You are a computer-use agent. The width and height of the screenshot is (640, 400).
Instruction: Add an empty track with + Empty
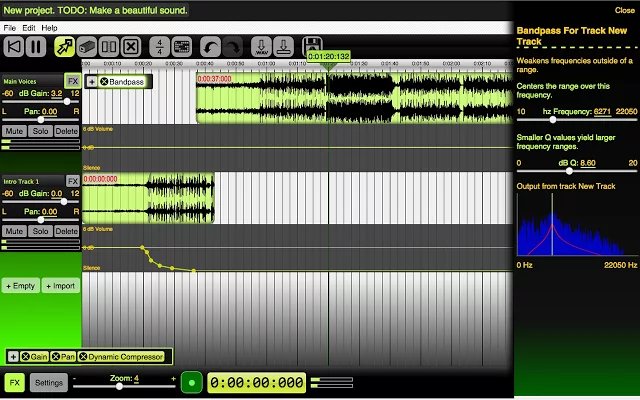point(20,286)
